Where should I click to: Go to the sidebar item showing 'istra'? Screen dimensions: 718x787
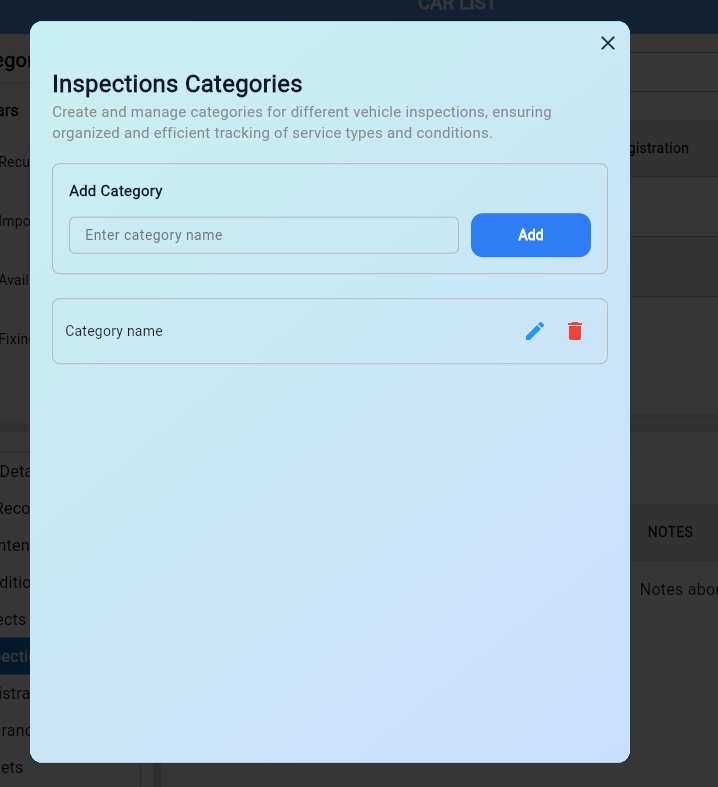click(15, 693)
